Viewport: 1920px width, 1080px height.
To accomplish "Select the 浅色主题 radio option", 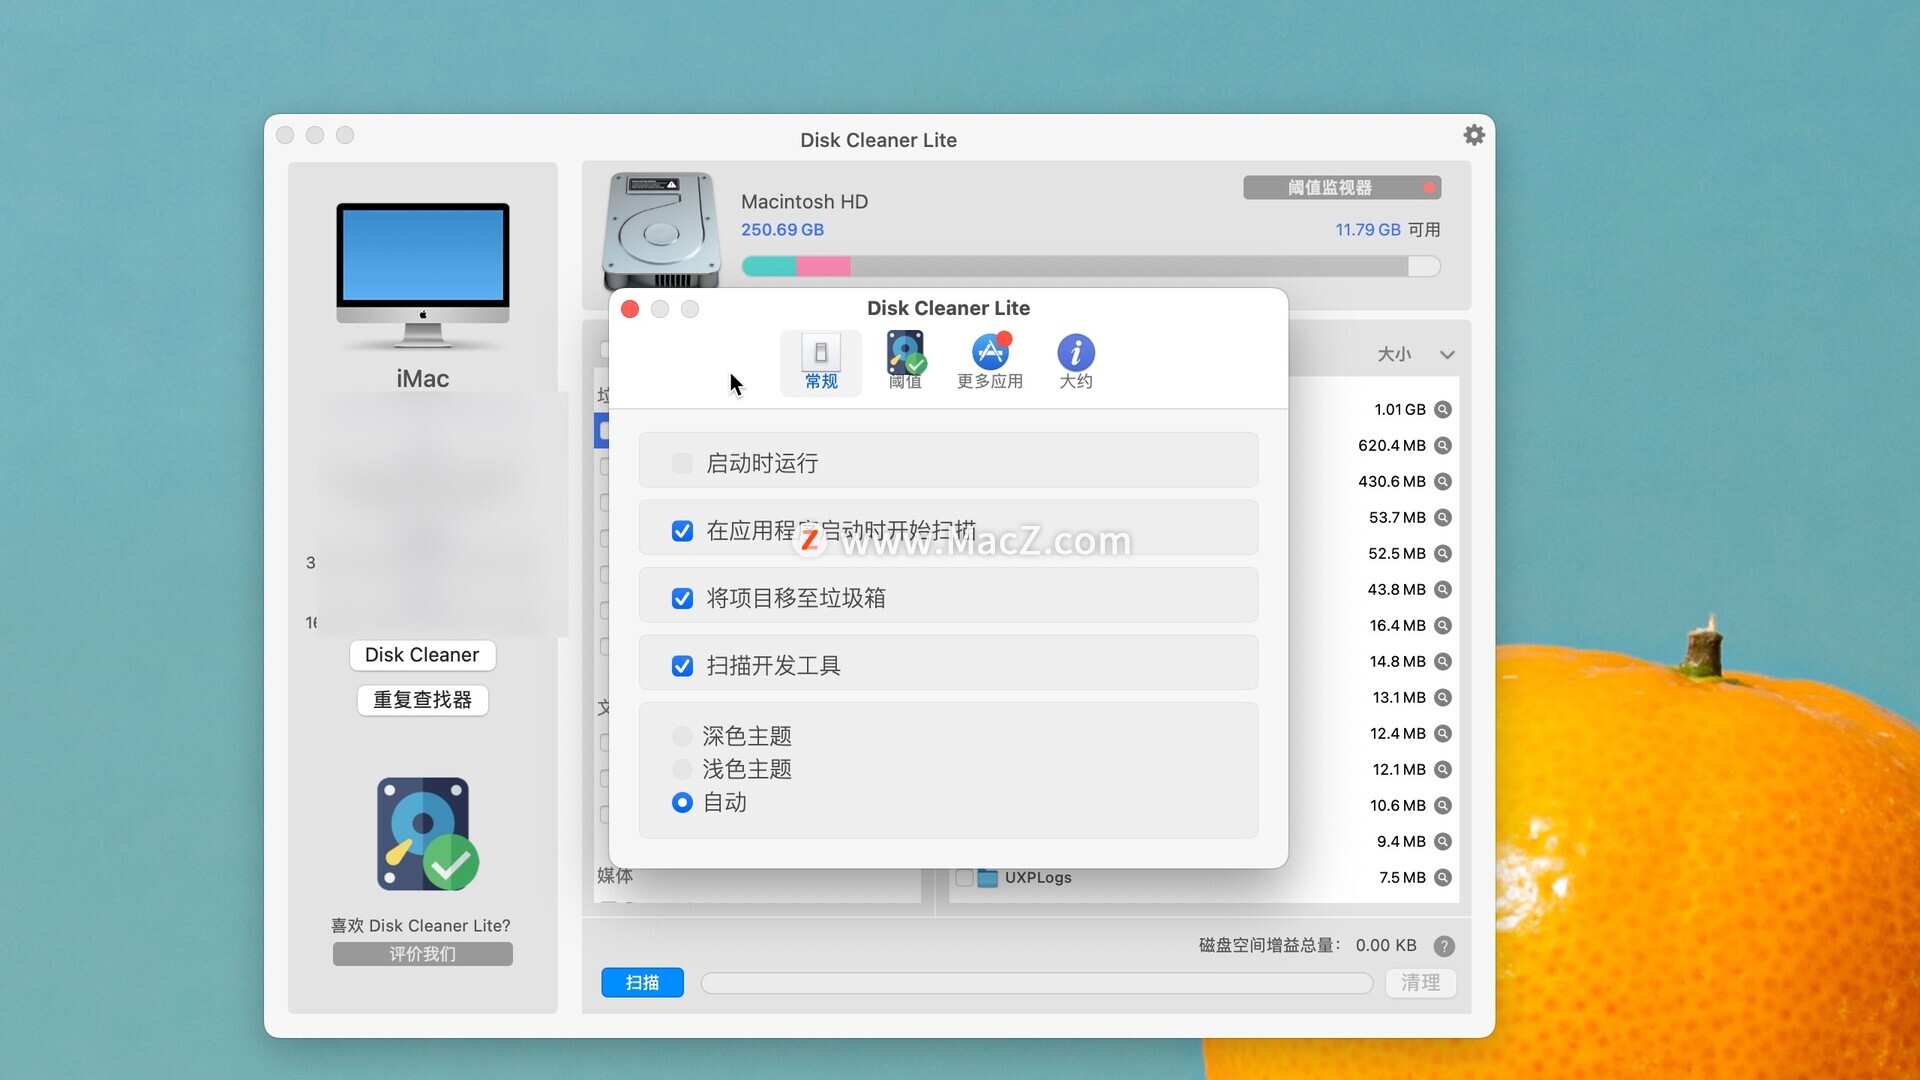I will point(682,769).
